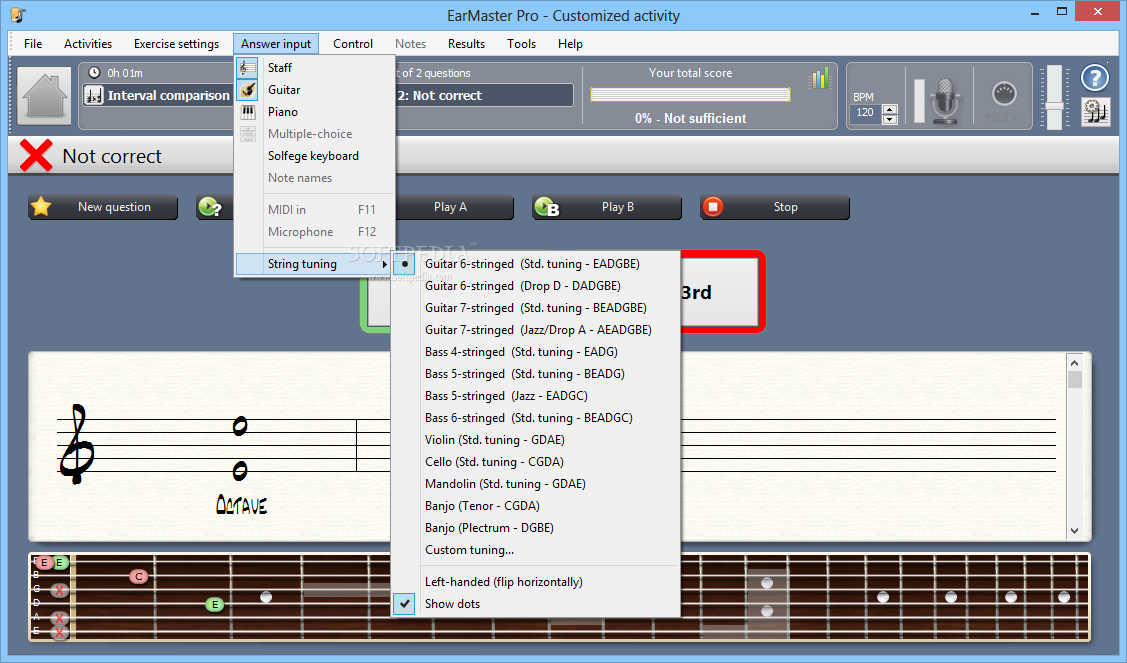Click the Interval comparison activity label
1127x663 pixels.
pyautogui.click(x=168, y=96)
